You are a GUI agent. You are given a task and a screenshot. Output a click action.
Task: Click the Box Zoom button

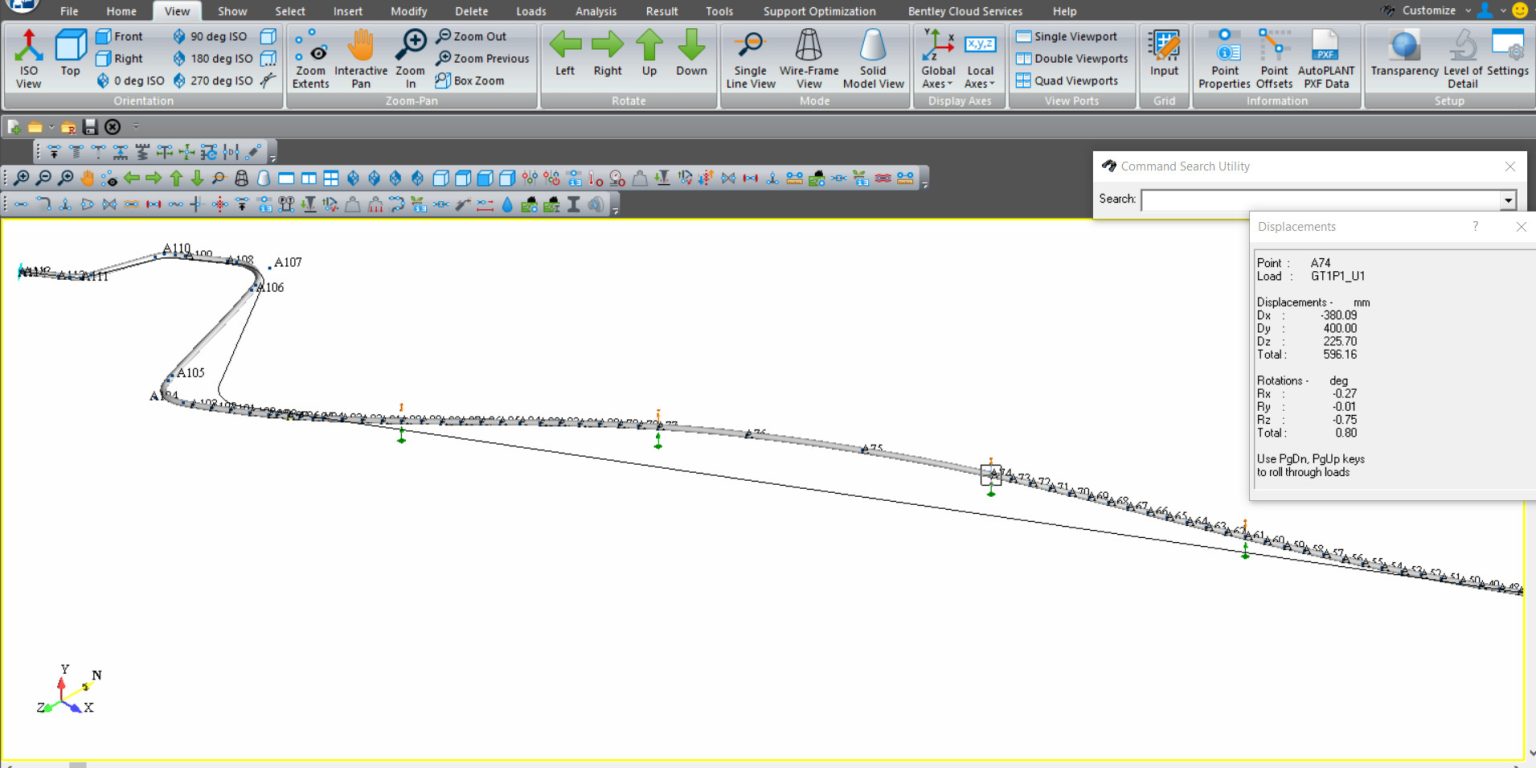(470, 81)
